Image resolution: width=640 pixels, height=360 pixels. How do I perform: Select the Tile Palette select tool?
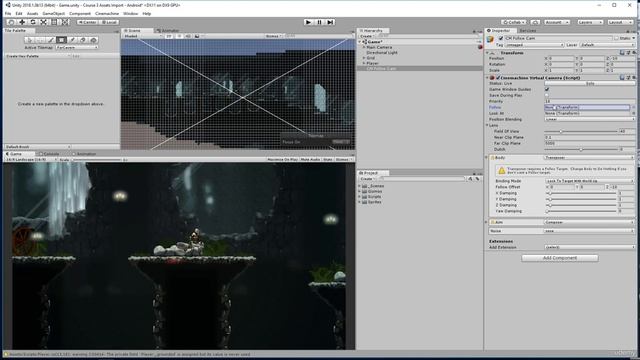[29, 40]
